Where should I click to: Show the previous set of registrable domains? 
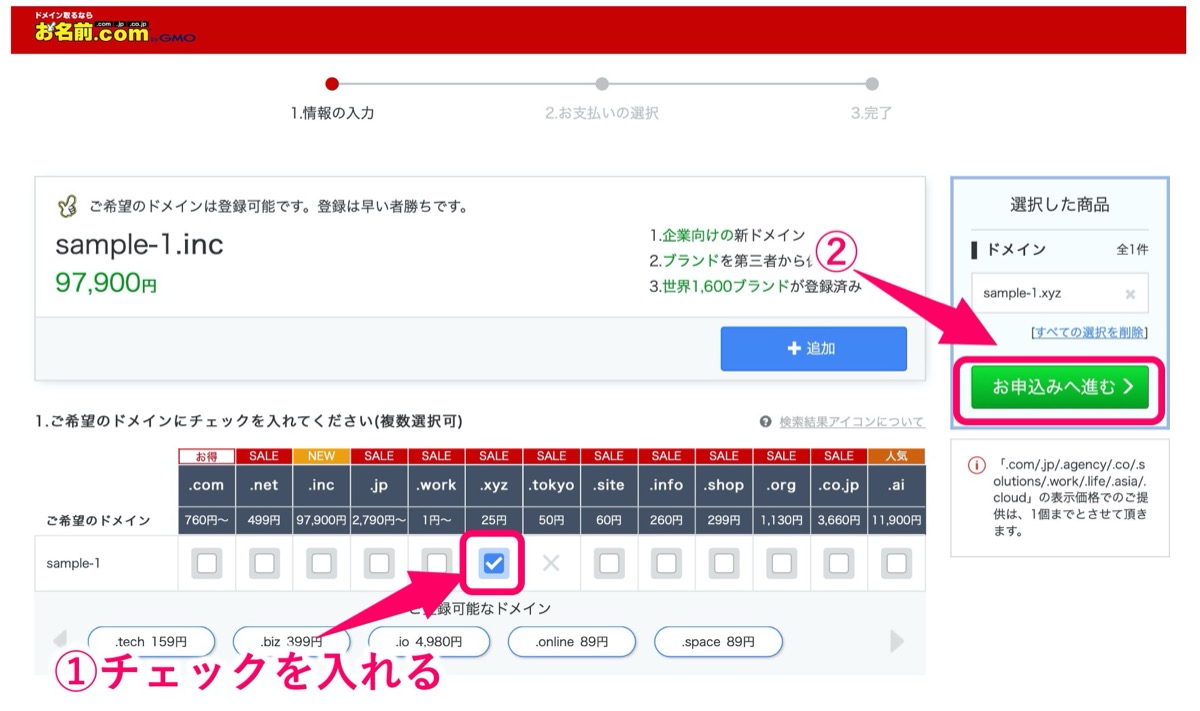pyautogui.click(x=59, y=640)
